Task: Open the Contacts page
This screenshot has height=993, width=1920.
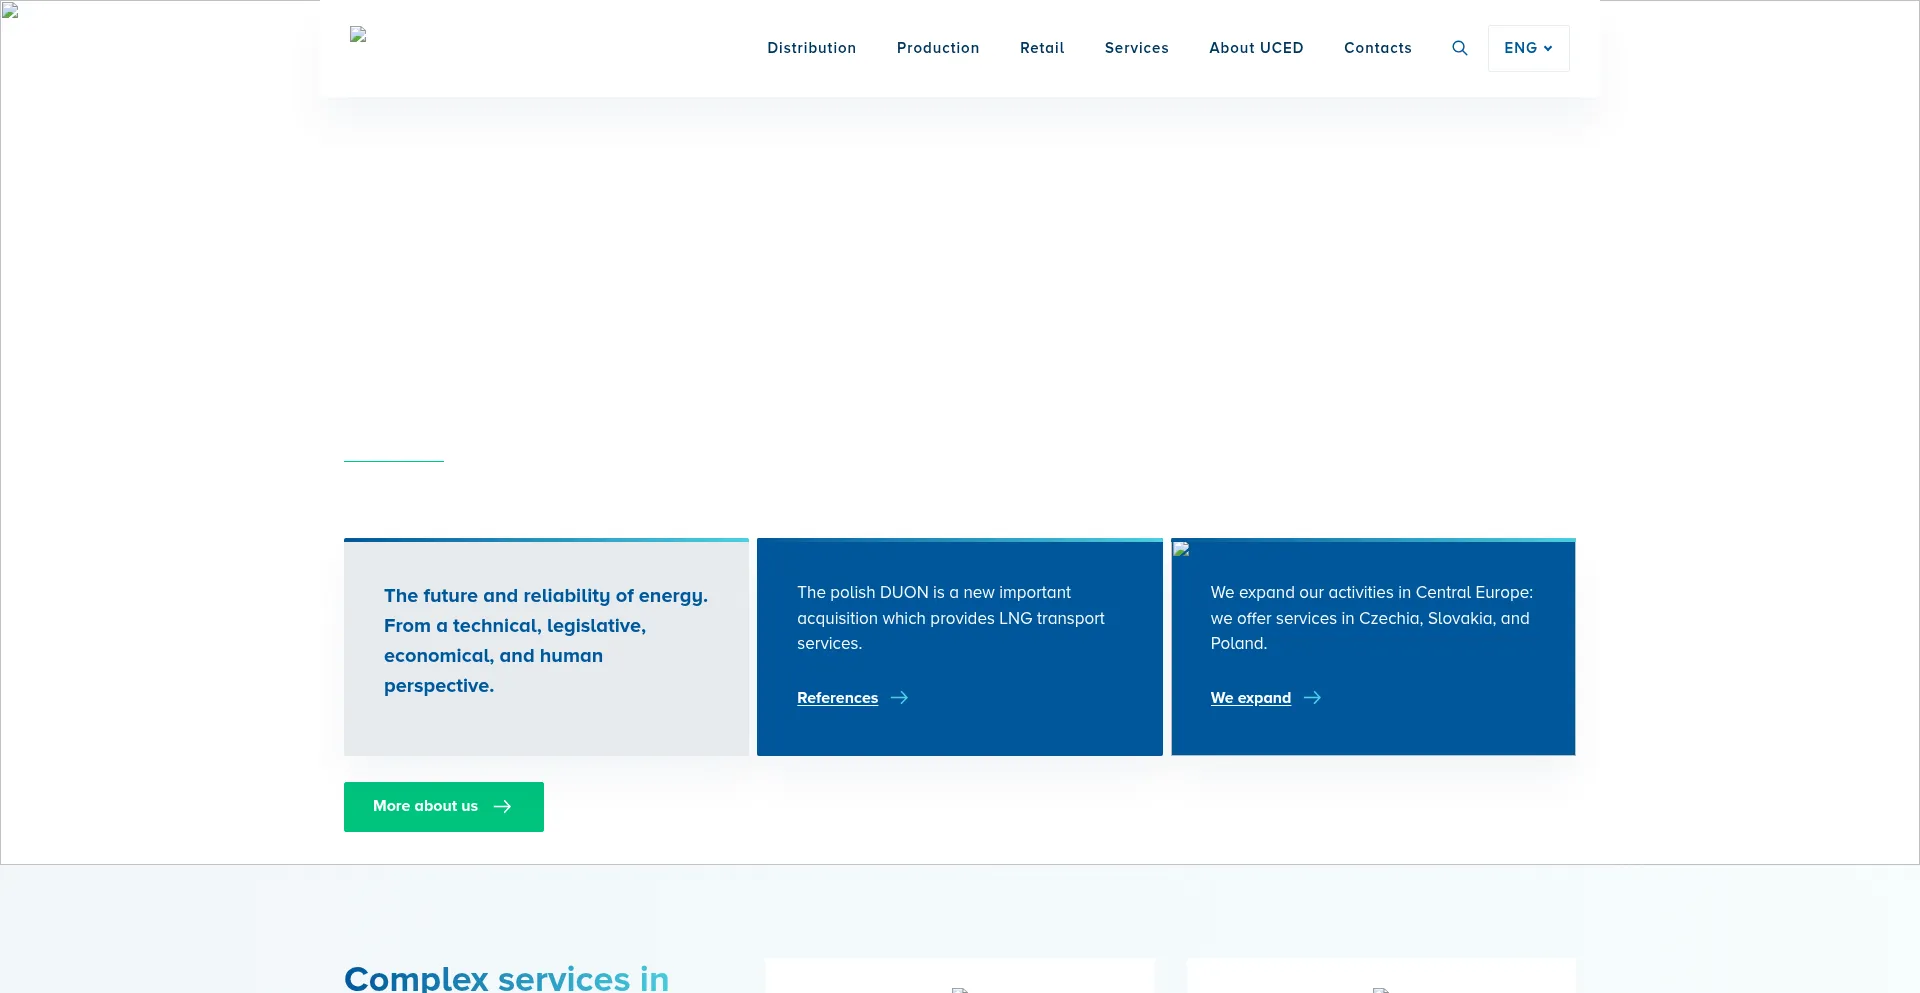Action: [x=1377, y=48]
